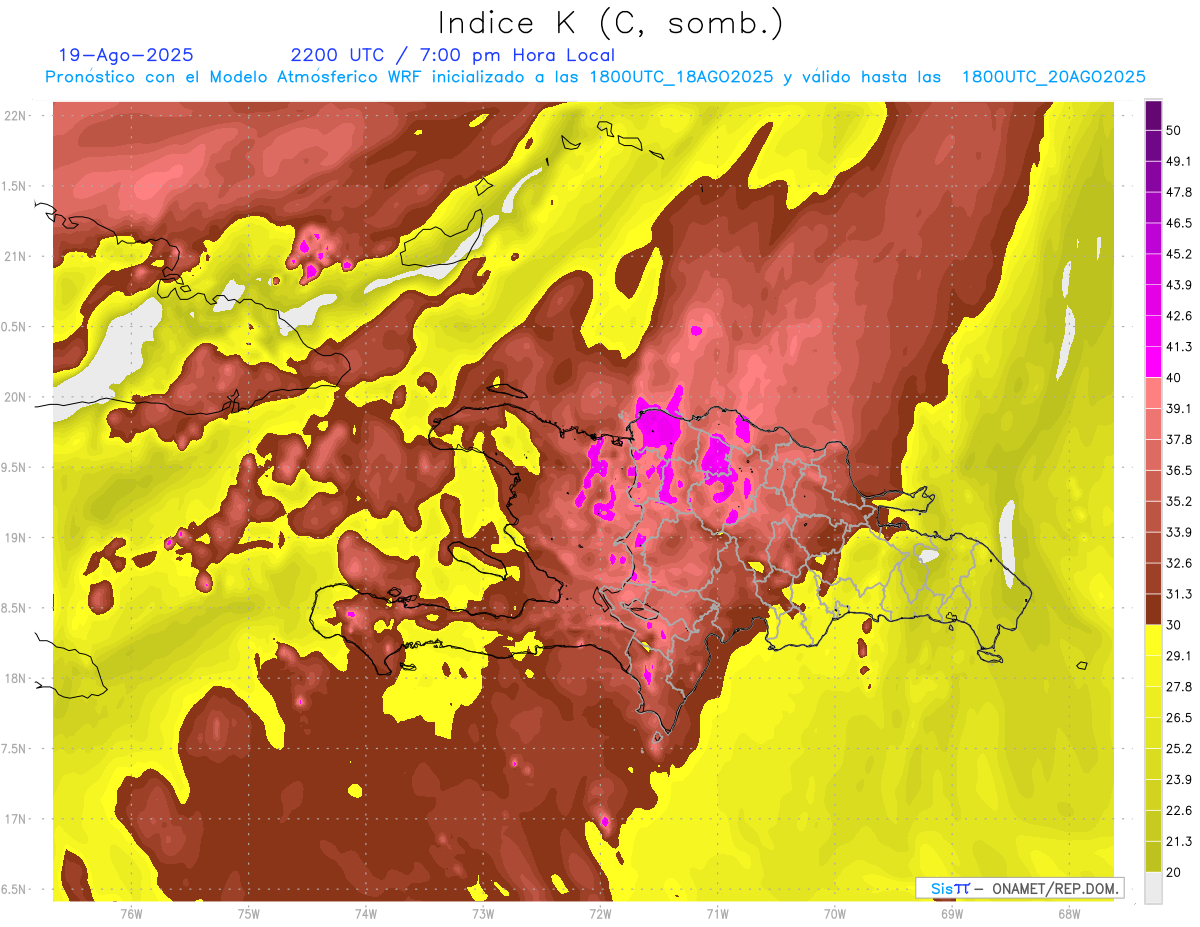This screenshot has width=1200, height=927.
Task: Click the '74W' longitude label
Action: point(365,914)
